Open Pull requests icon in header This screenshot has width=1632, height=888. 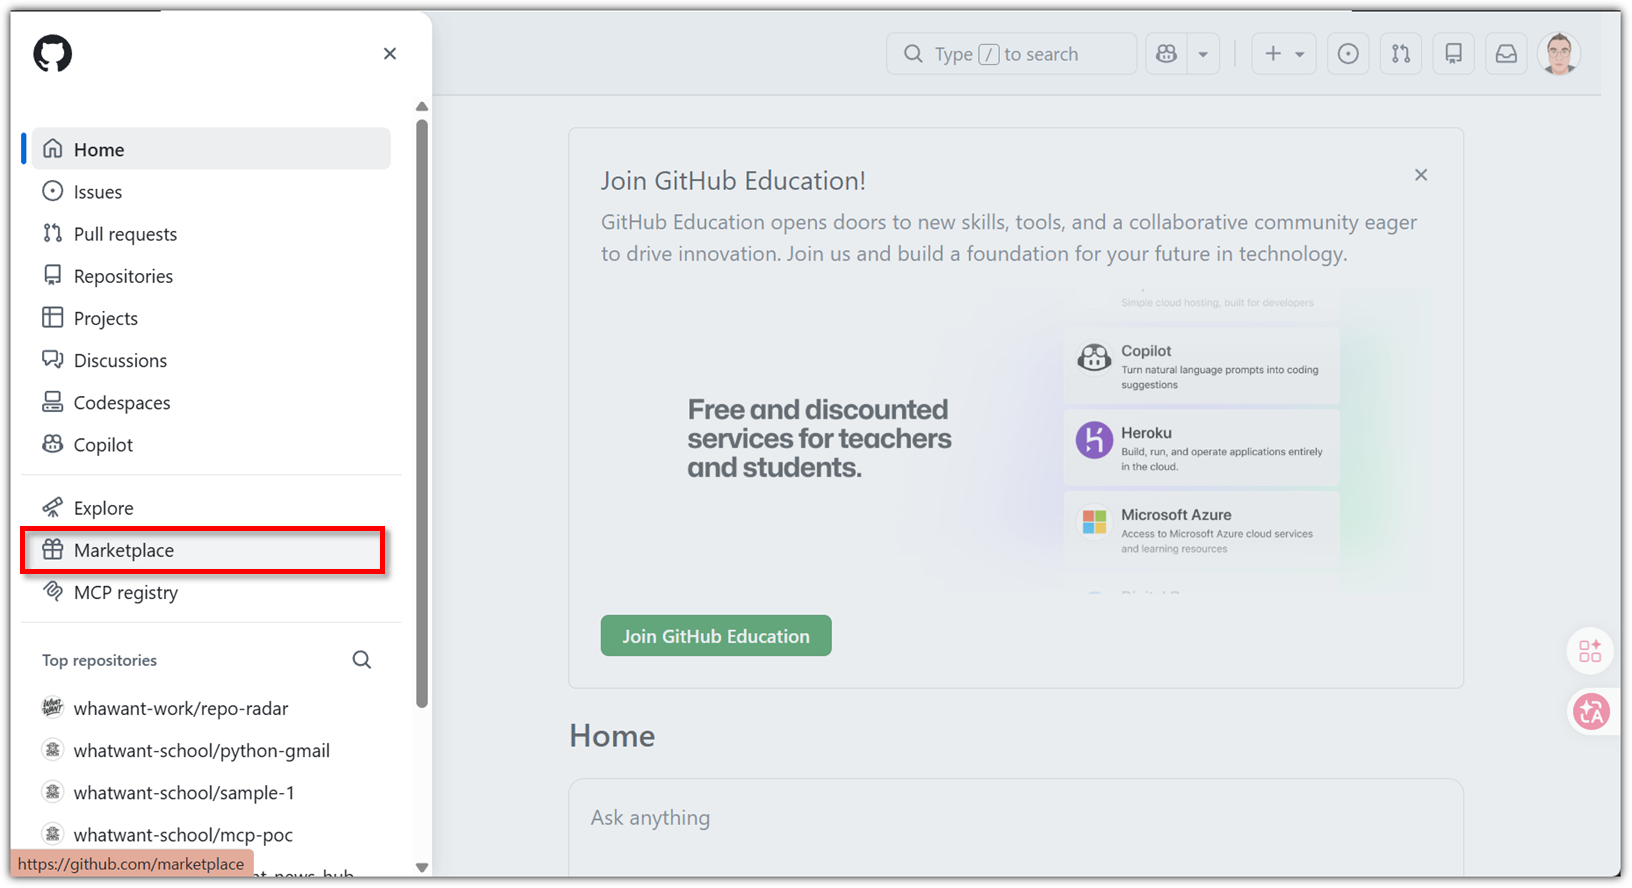point(1401,54)
